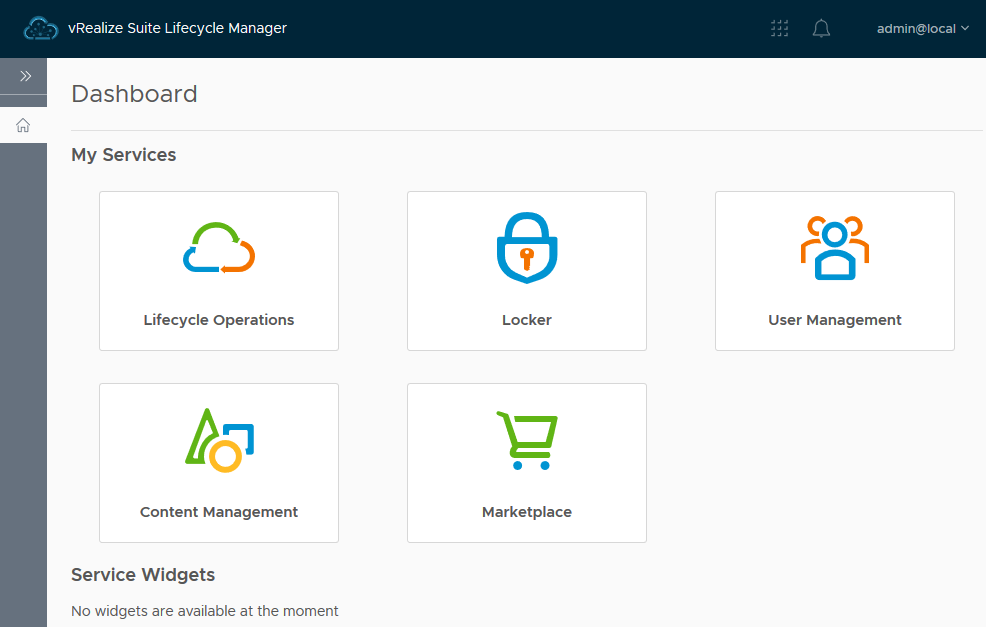986x627 pixels.
Task: Go to Home via sidebar house icon
Action: 23,125
